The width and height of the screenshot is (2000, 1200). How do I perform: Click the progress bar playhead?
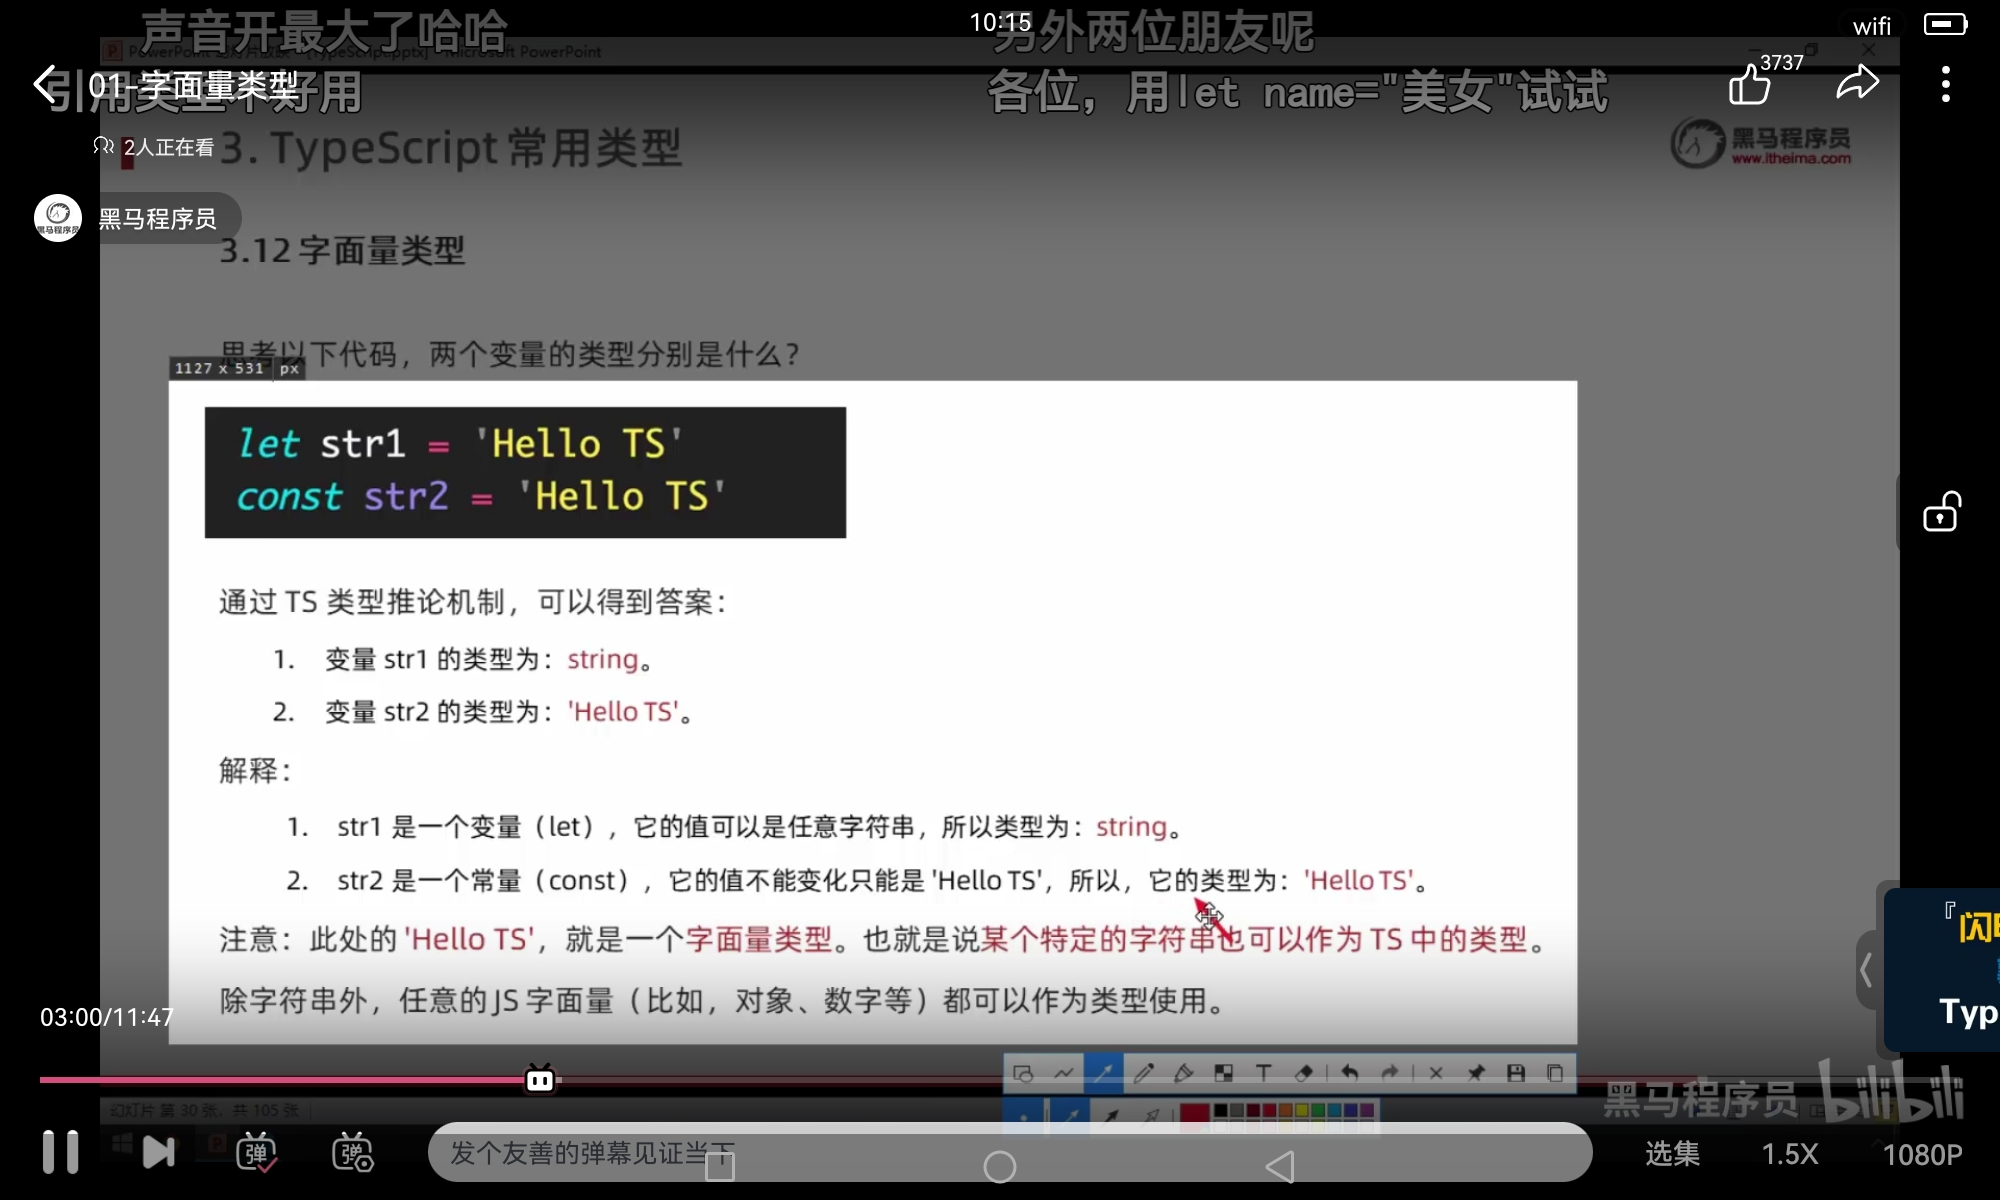(540, 1080)
